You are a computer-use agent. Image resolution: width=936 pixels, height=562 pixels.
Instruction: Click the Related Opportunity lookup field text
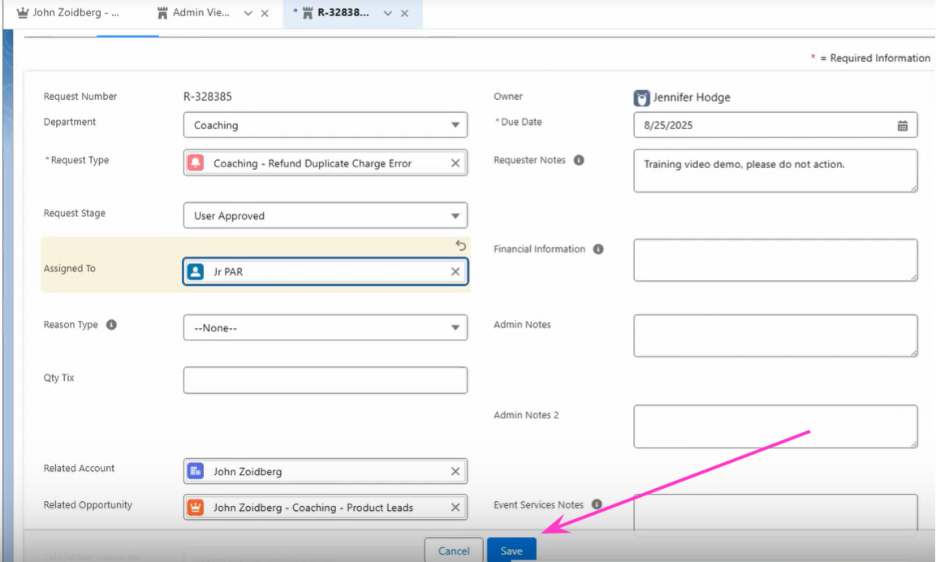coord(313,508)
